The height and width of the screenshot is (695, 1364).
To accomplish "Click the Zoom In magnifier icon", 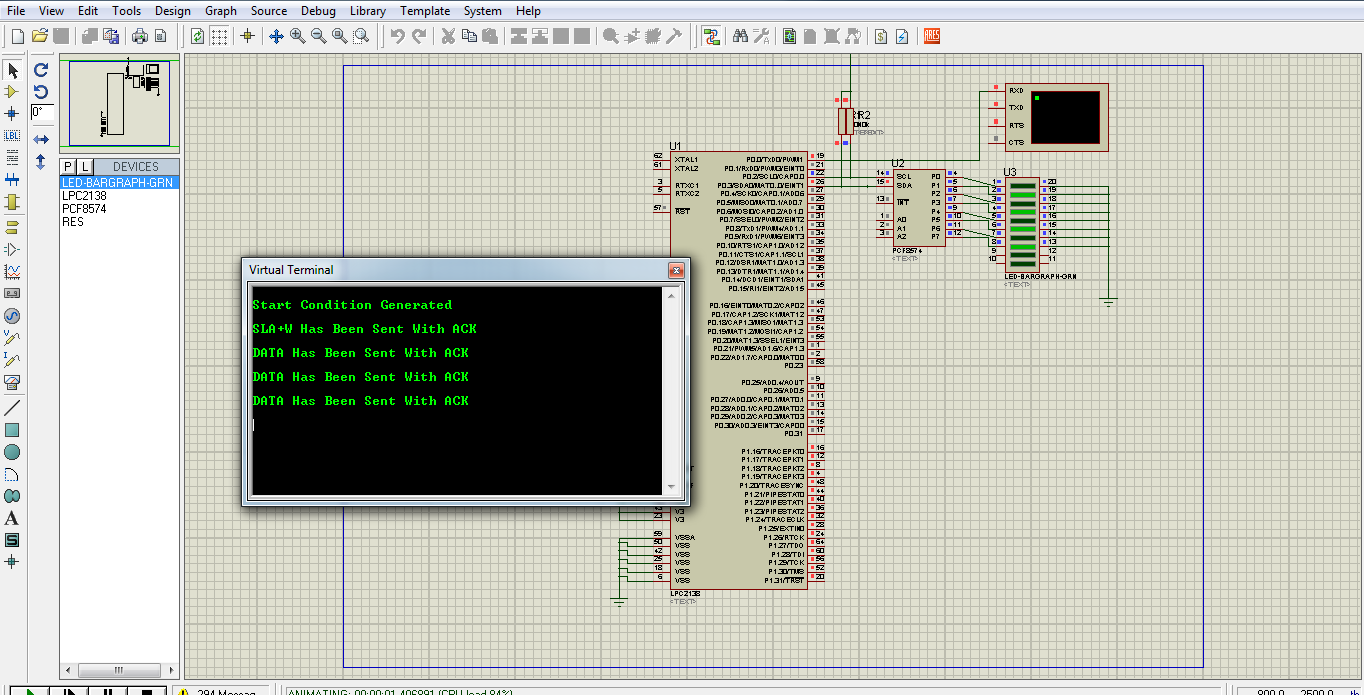I will 296,36.
